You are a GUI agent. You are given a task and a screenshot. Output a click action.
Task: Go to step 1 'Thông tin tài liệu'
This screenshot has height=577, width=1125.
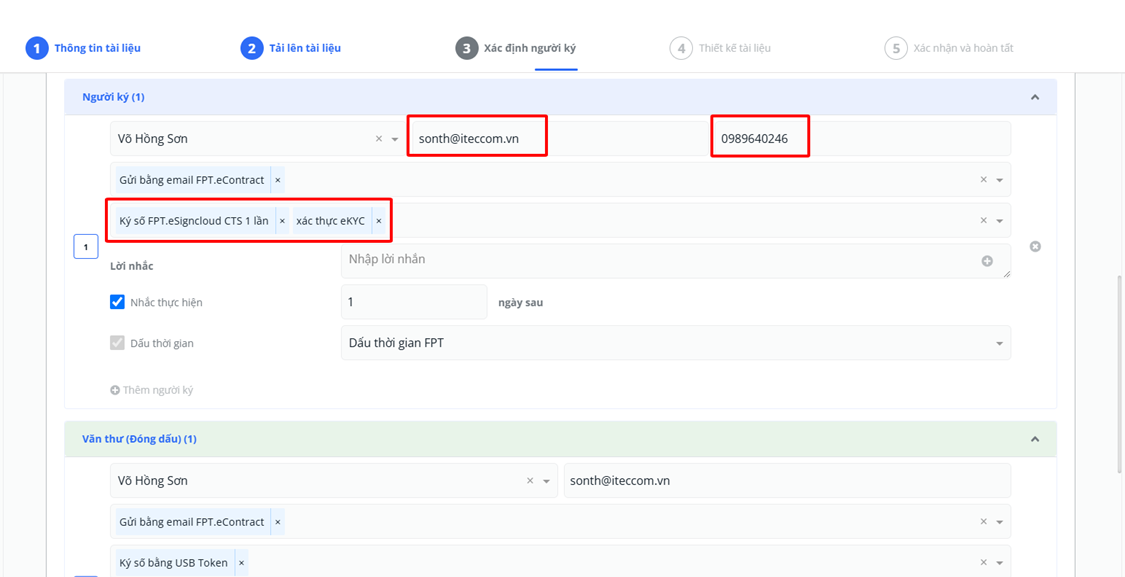[x=83, y=48]
